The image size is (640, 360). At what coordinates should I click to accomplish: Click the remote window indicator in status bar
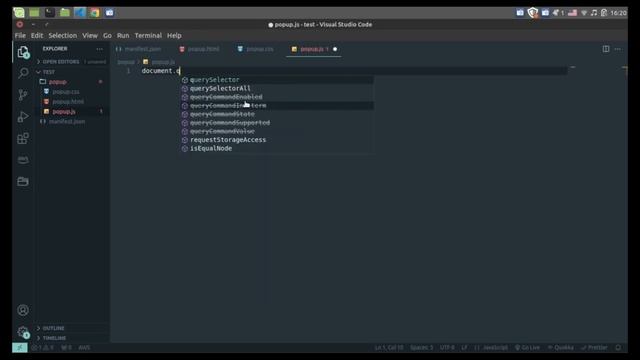(20, 348)
